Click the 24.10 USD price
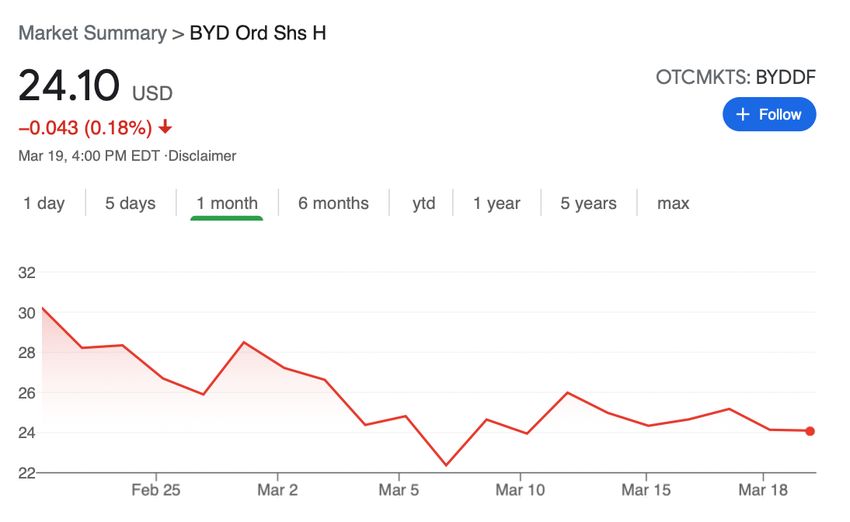Screen dimensions: 850x522 point(95,86)
